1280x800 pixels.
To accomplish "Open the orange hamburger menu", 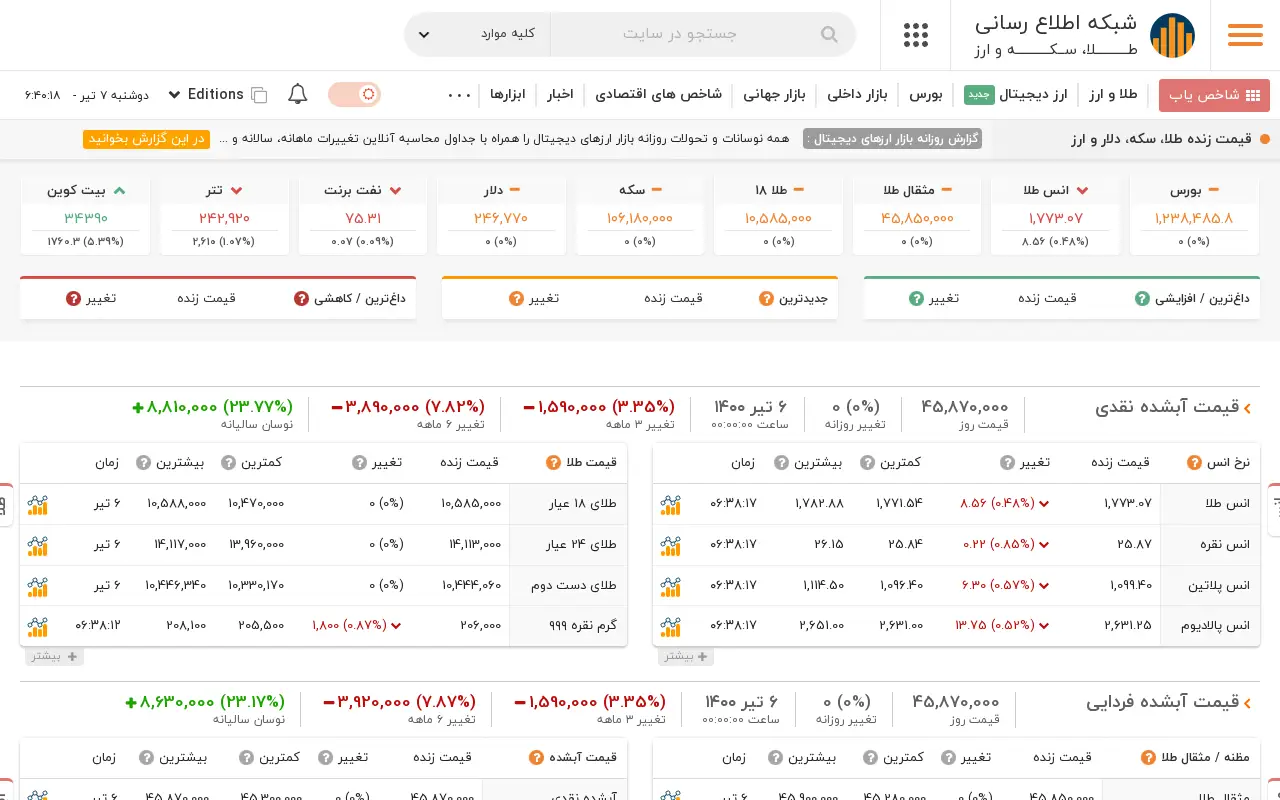I will tap(1245, 35).
